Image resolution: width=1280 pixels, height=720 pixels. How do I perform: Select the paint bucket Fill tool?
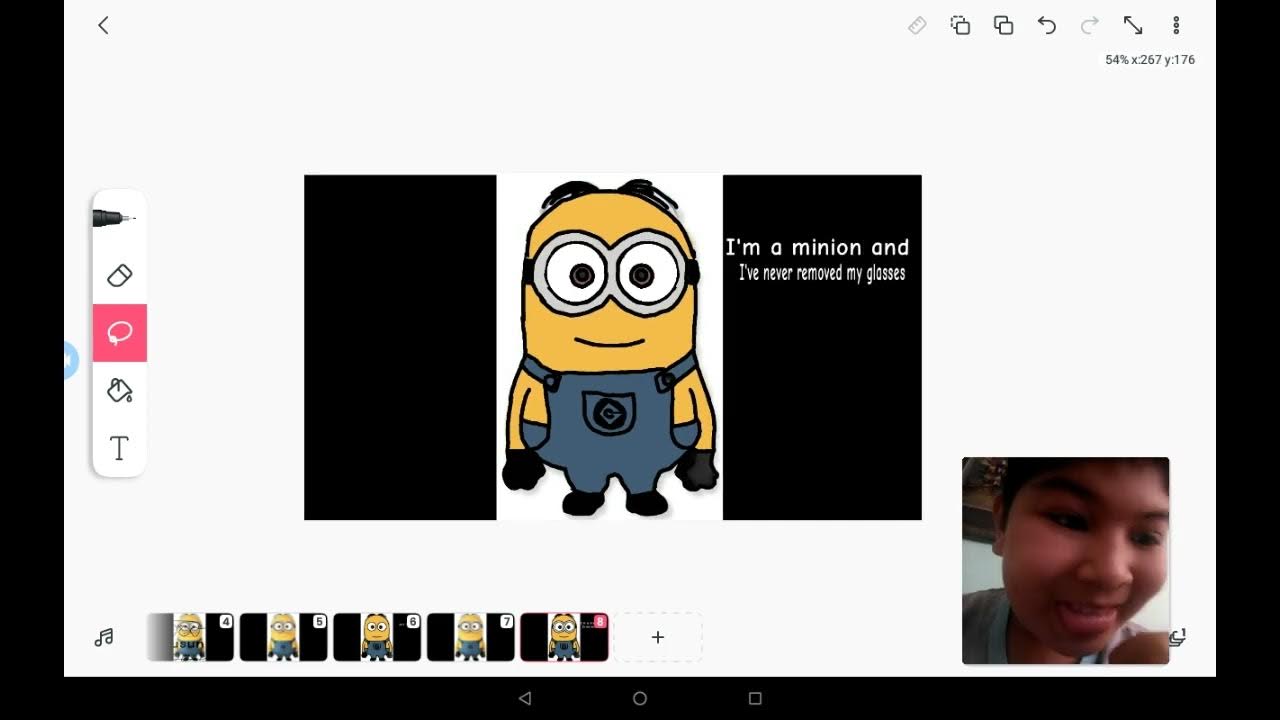point(119,390)
